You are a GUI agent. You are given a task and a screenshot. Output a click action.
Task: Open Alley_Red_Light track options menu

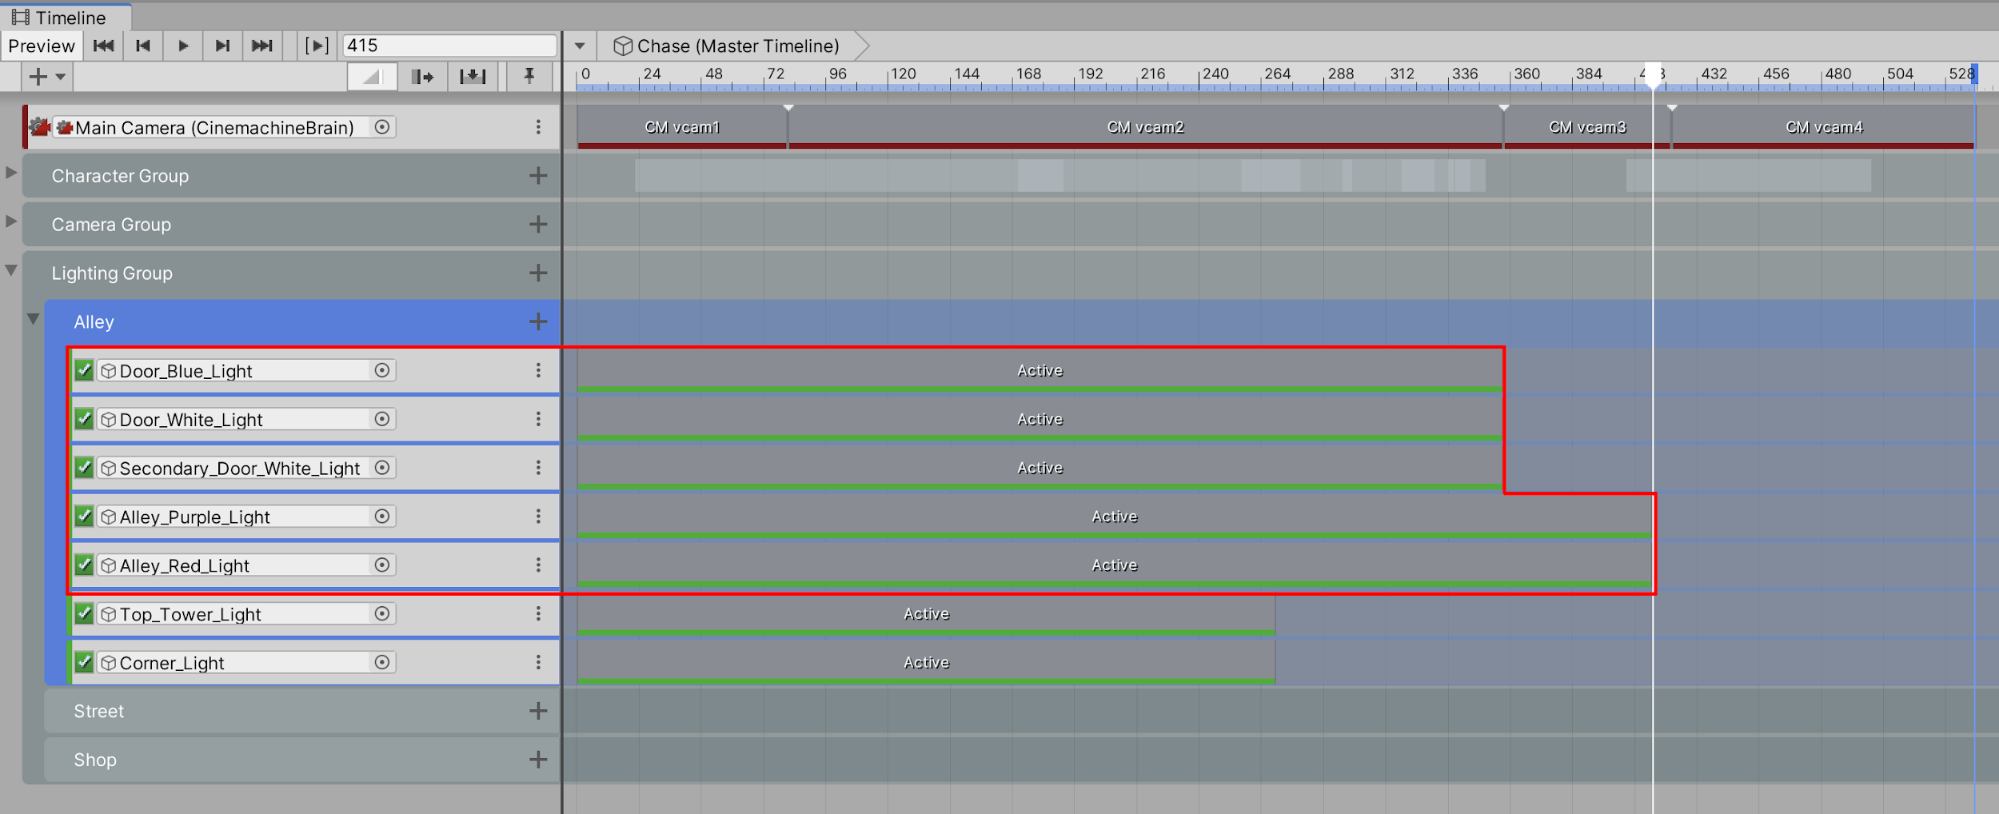click(x=538, y=565)
